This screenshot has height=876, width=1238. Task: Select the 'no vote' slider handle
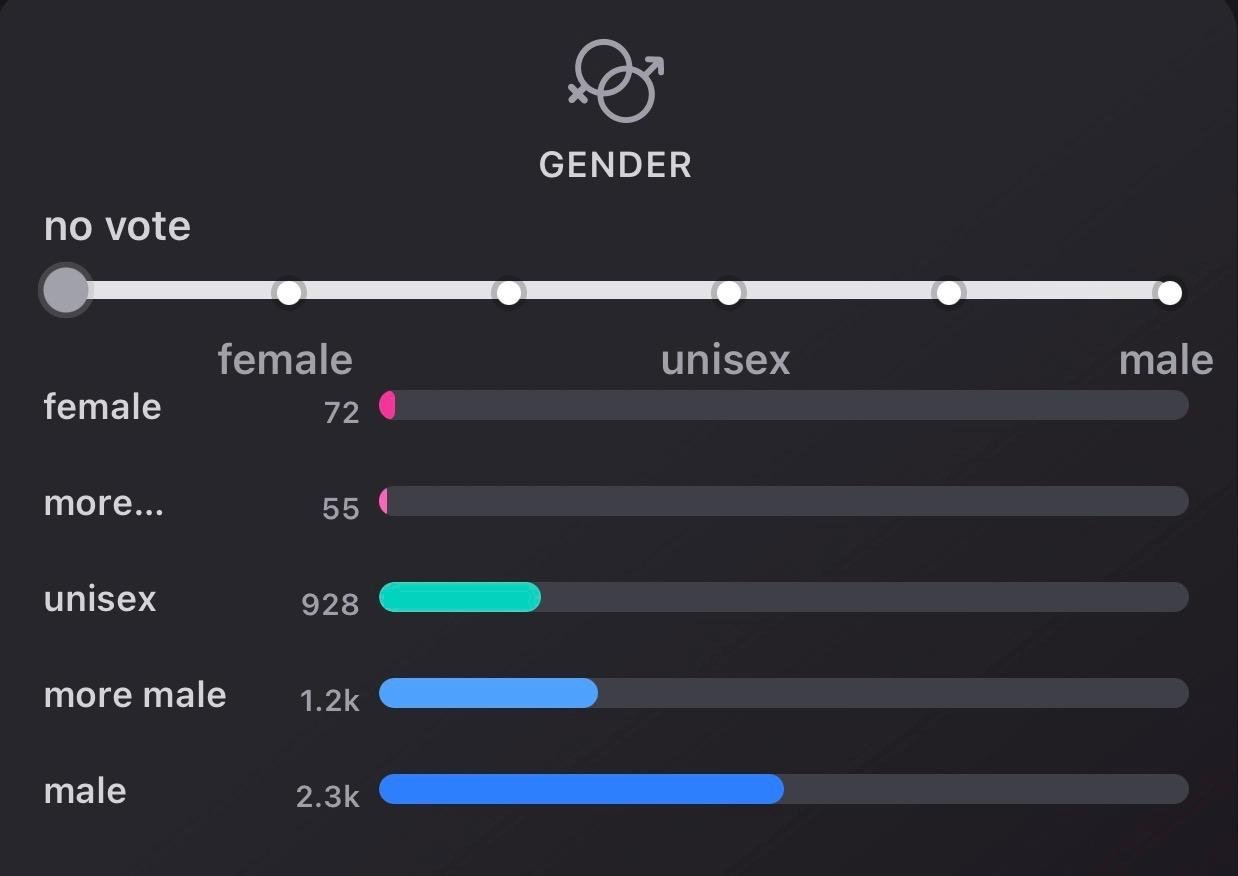(65, 291)
